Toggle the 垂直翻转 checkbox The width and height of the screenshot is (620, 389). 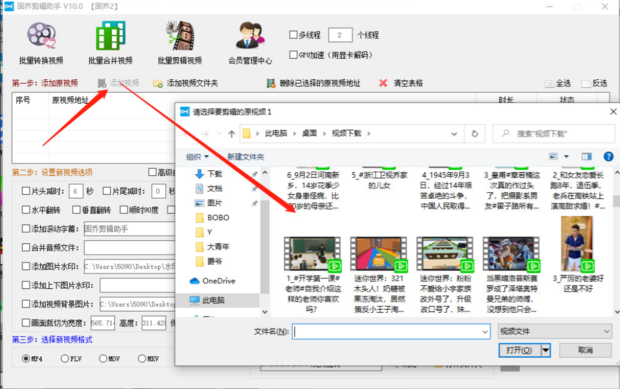(76, 210)
